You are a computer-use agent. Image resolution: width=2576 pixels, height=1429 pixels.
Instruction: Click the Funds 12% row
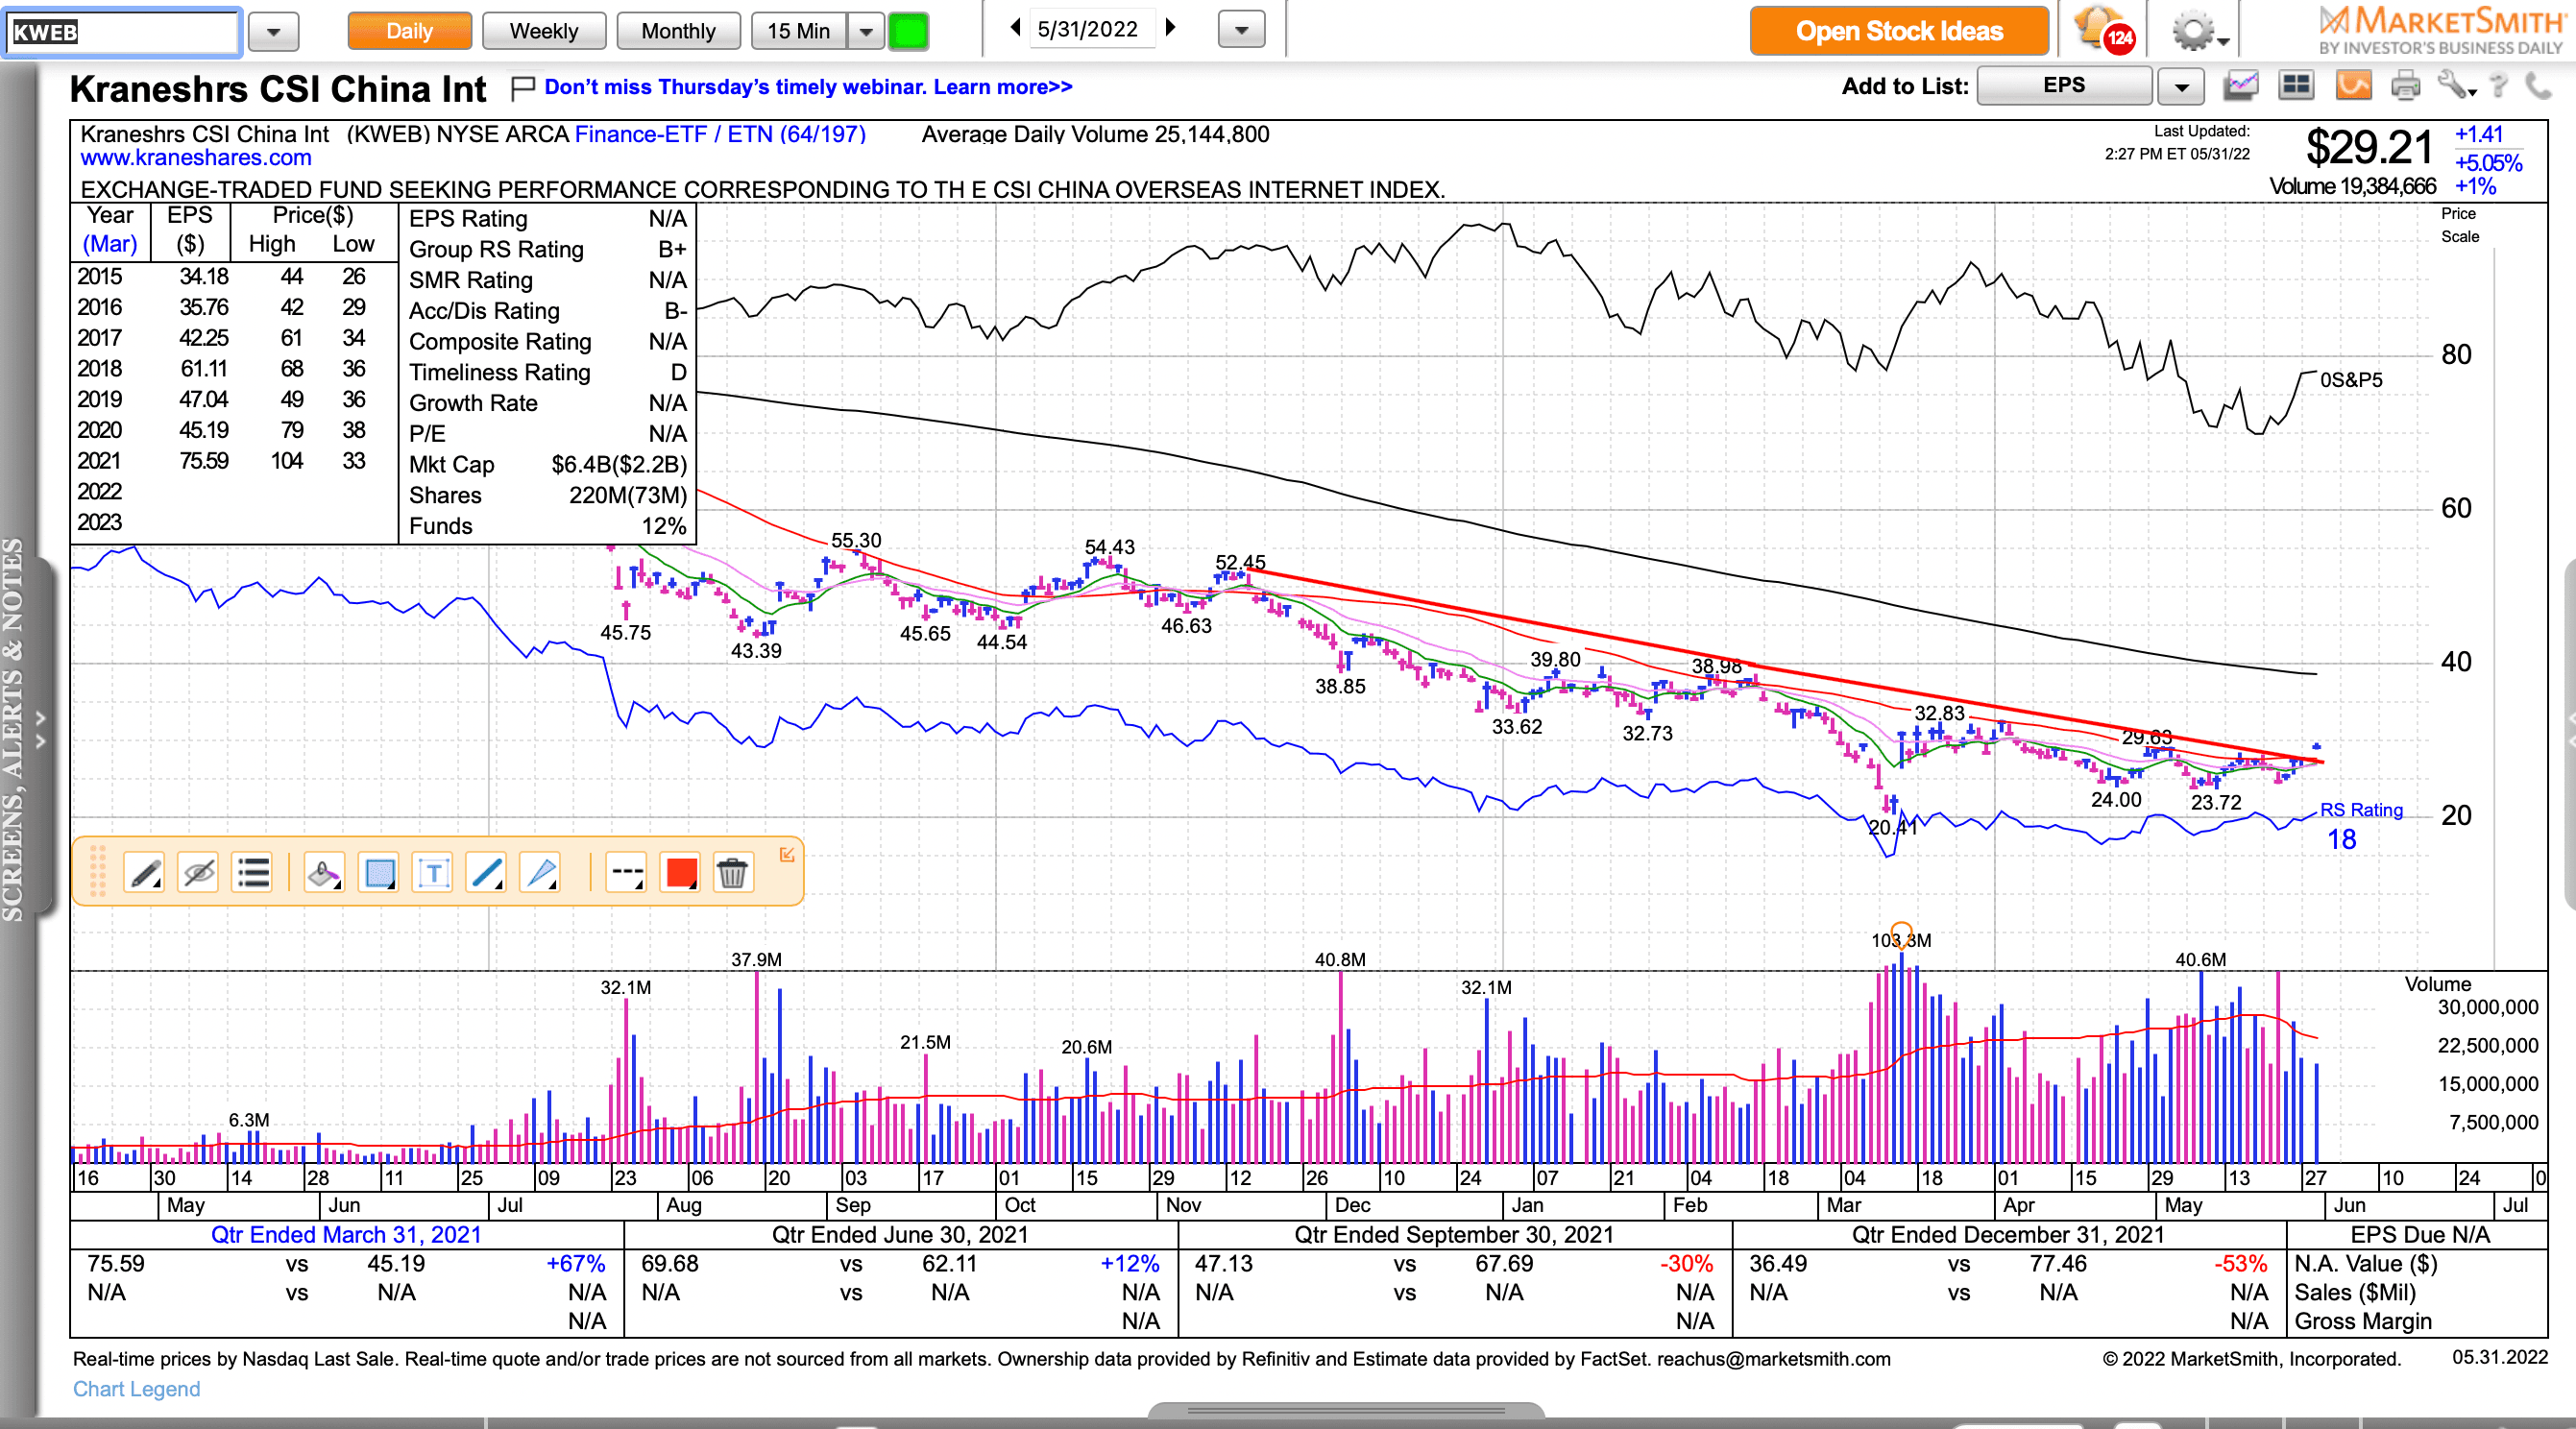click(x=547, y=526)
